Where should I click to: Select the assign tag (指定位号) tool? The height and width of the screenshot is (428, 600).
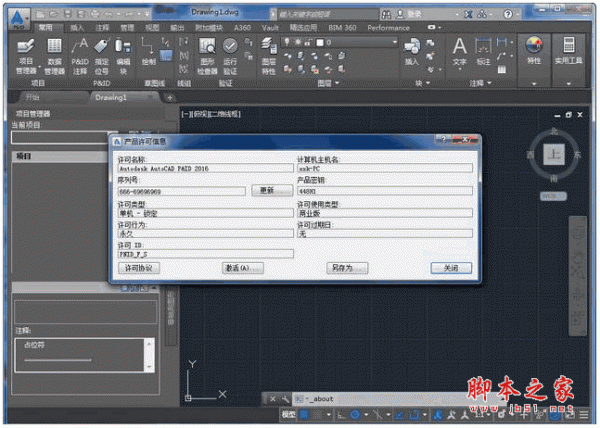tap(101, 56)
